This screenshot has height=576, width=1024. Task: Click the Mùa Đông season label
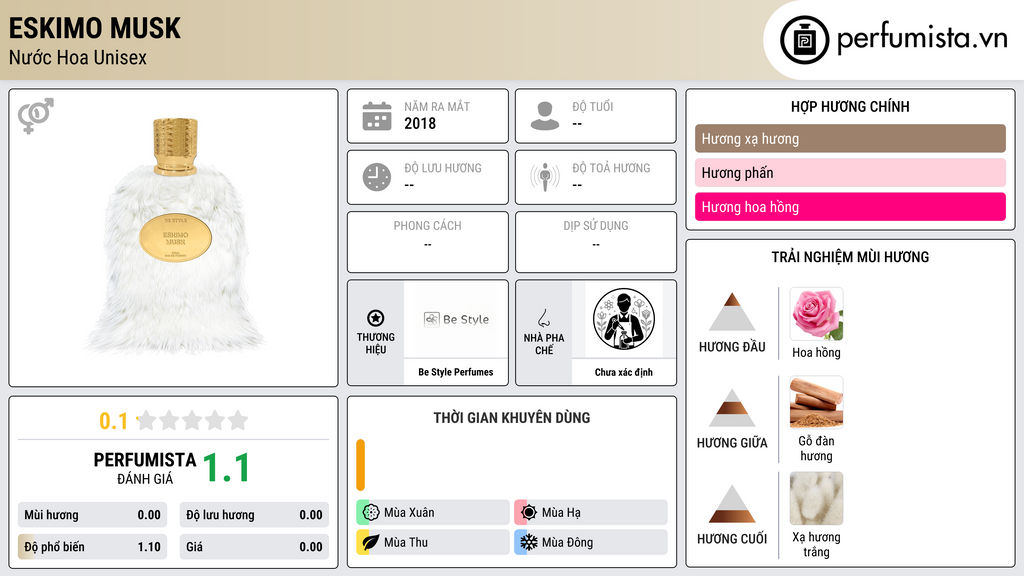(x=568, y=542)
